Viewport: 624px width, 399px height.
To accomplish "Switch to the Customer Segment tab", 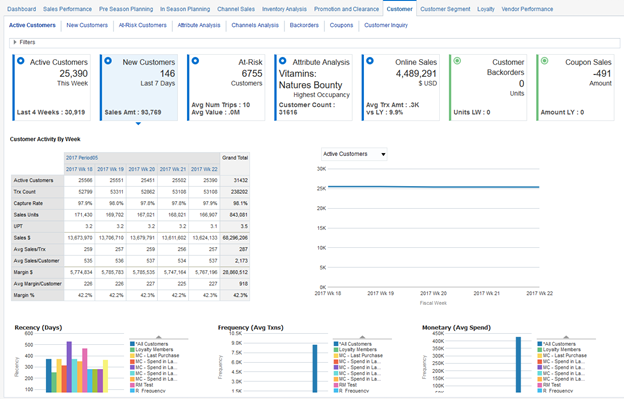I will 445,9.
